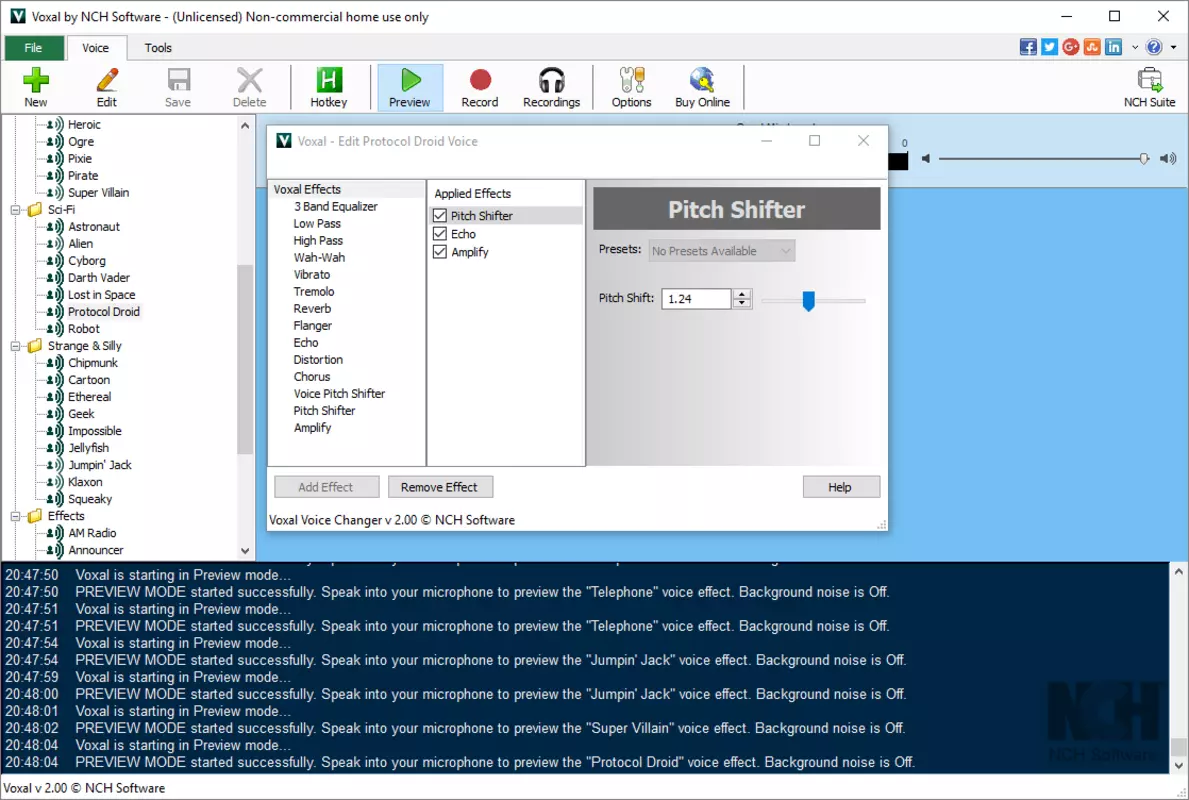This screenshot has height=800, width=1189.
Task: Open the social share dropdown arrow
Action: pyautogui.click(x=1135, y=47)
